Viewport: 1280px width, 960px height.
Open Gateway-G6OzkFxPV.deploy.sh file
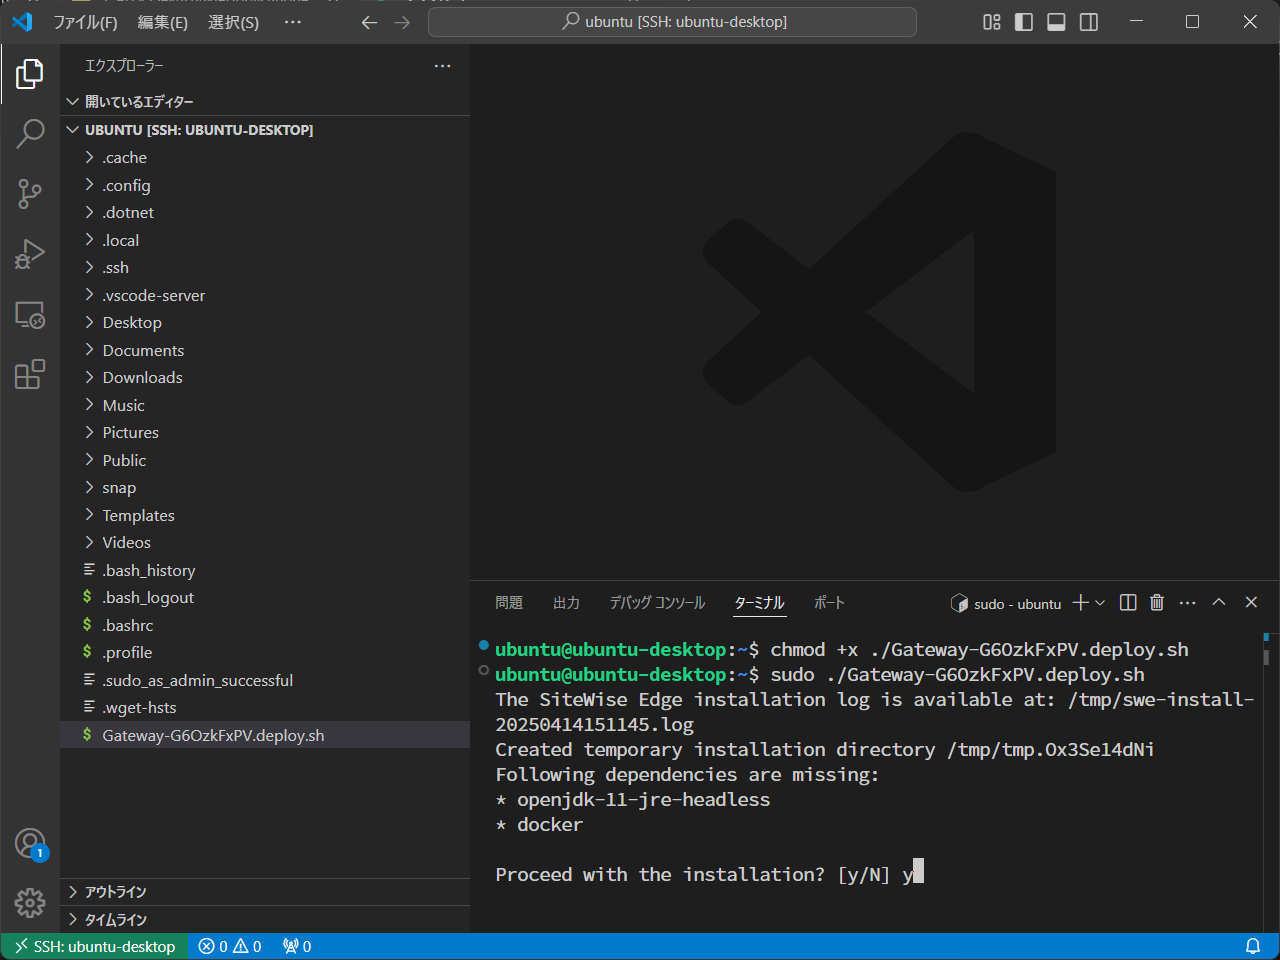(265, 735)
